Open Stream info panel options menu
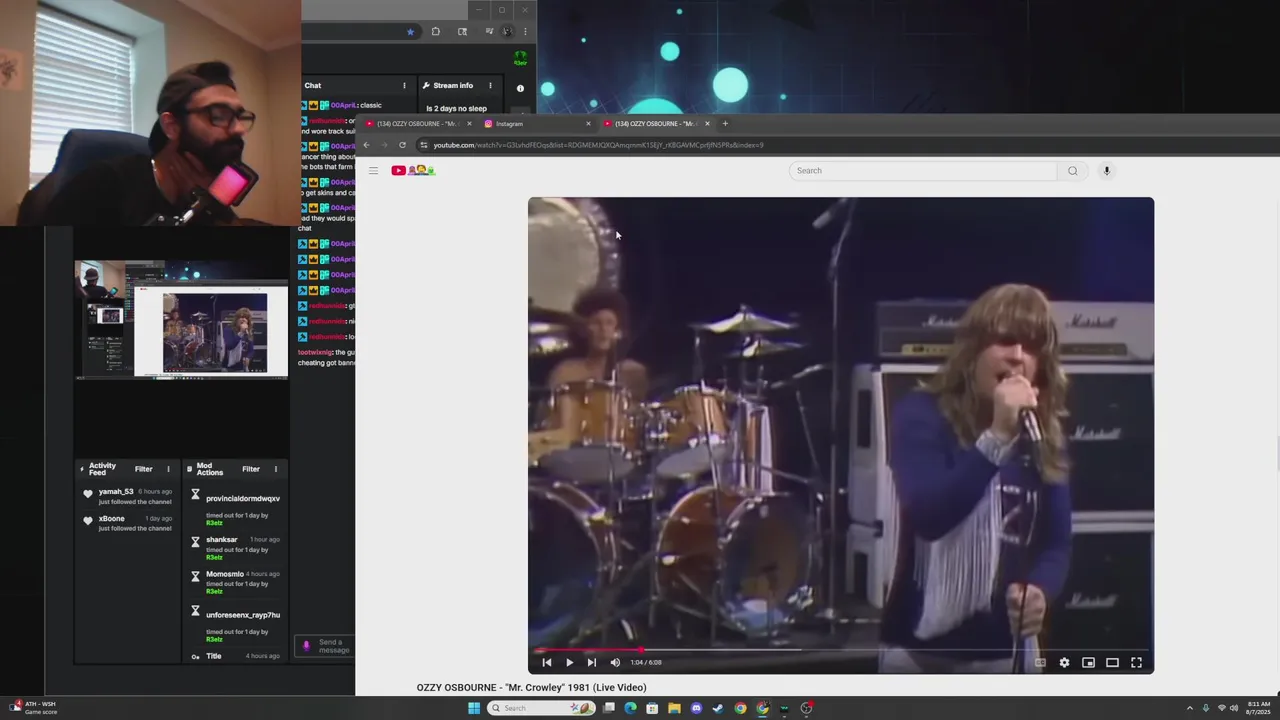The image size is (1280, 720). (490, 85)
